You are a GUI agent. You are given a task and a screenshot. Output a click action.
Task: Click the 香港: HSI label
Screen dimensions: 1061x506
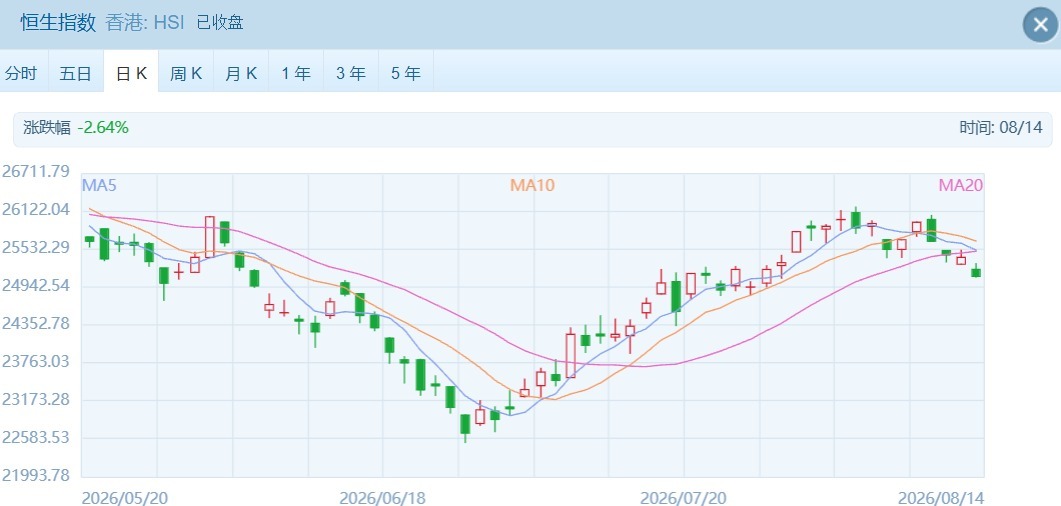145,23
